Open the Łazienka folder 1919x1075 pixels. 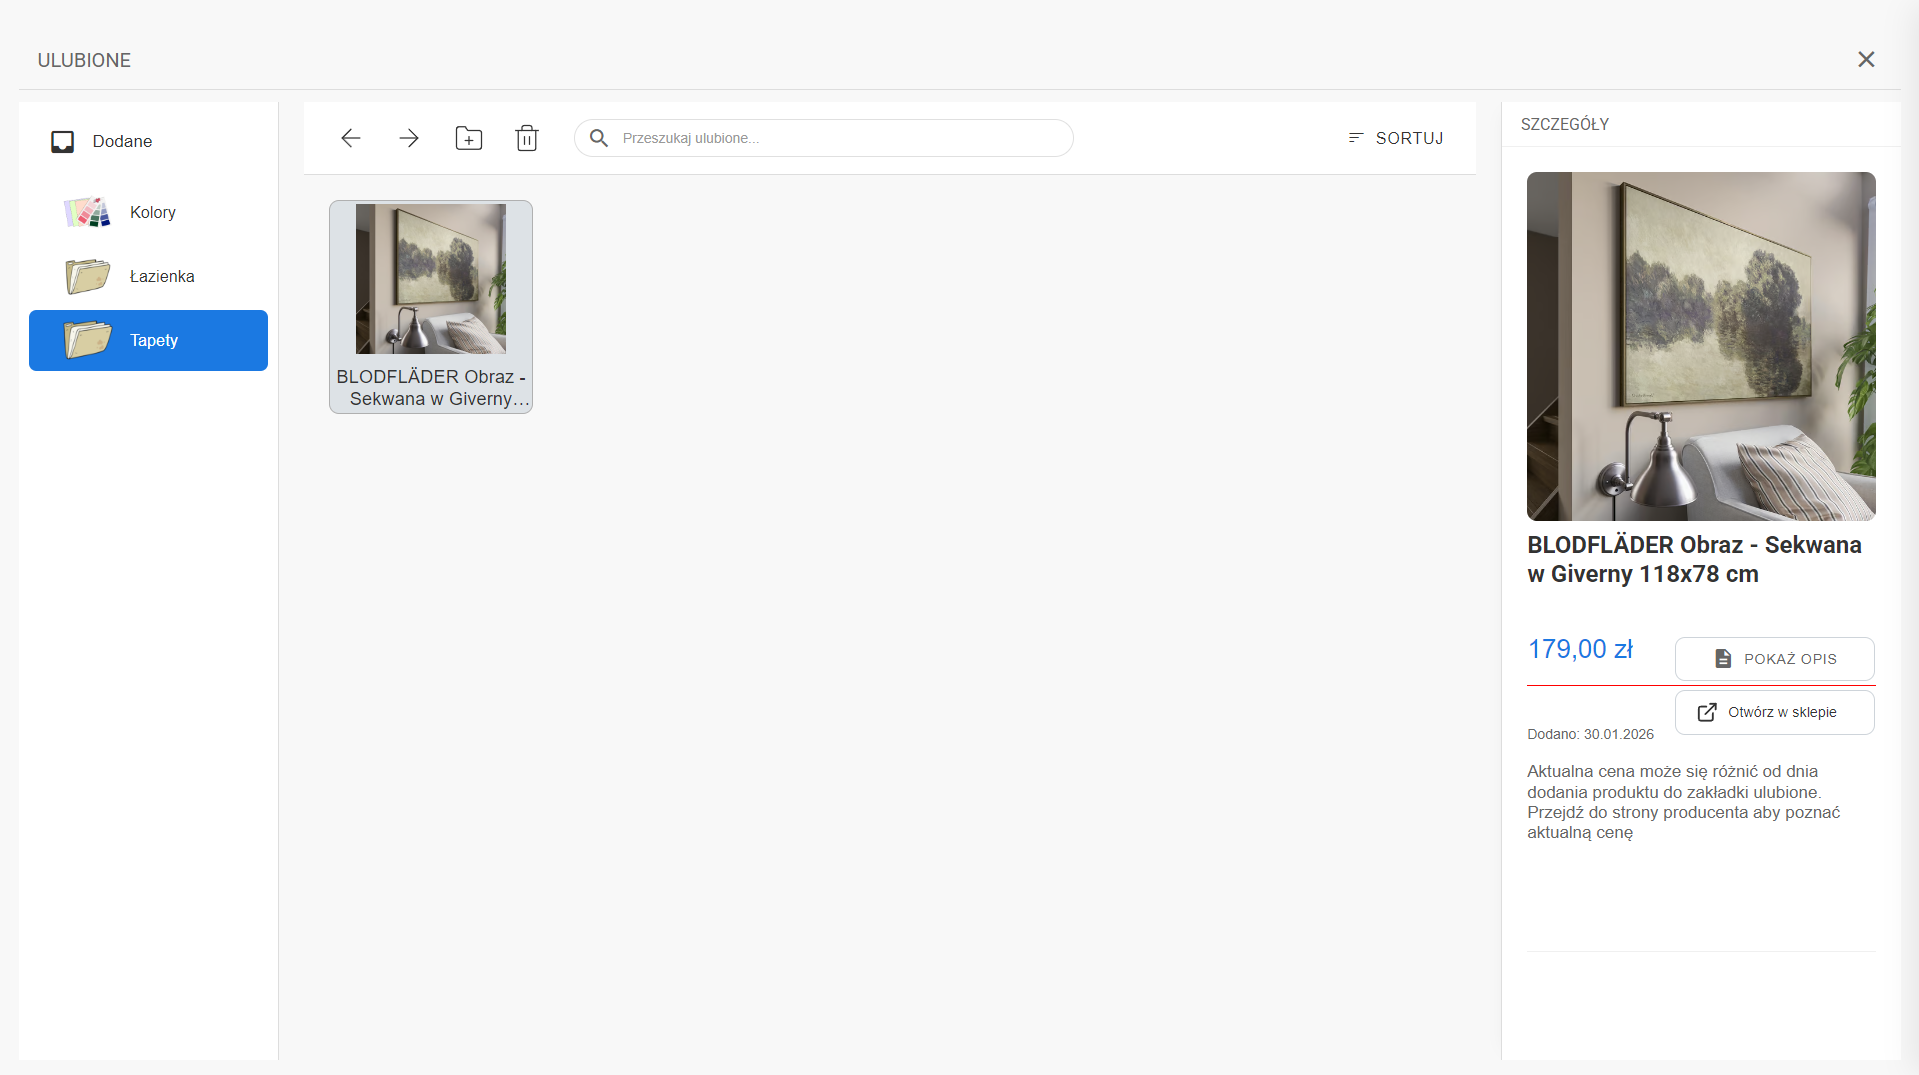coord(162,276)
